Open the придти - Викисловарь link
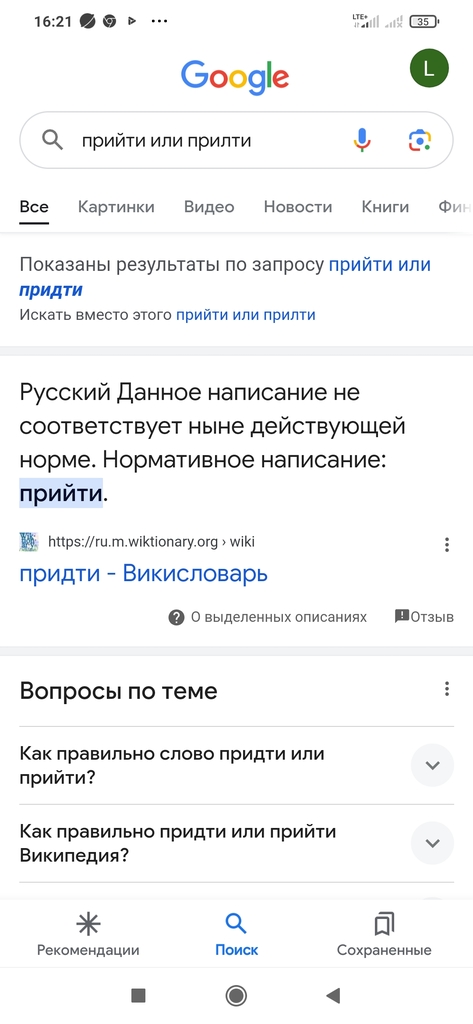Image resolution: width=473 pixels, height=1024 pixels. click(144, 573)
